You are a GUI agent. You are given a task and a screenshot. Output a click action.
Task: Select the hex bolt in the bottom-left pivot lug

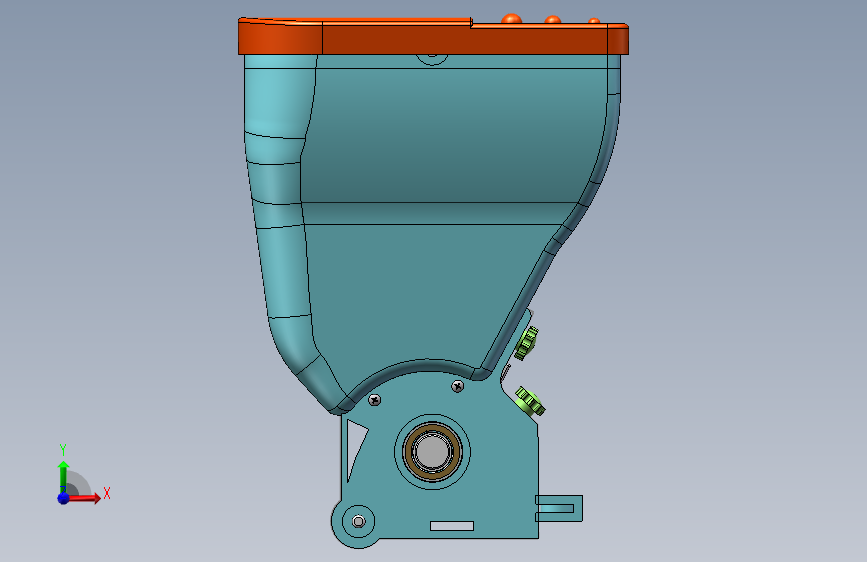[358, 522]
